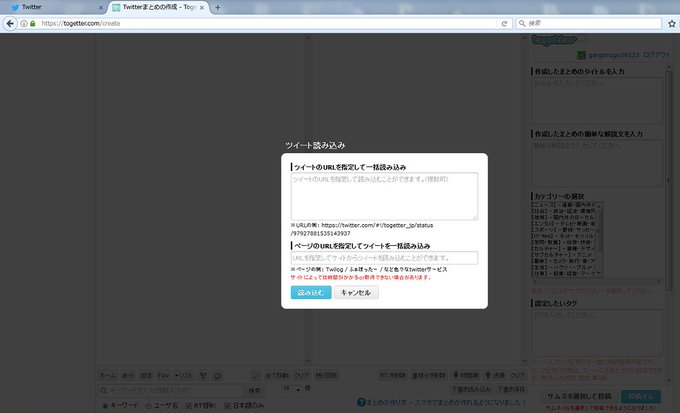
Task: Click the 検索 button beside keyword field
Action: tap(255, 390)
